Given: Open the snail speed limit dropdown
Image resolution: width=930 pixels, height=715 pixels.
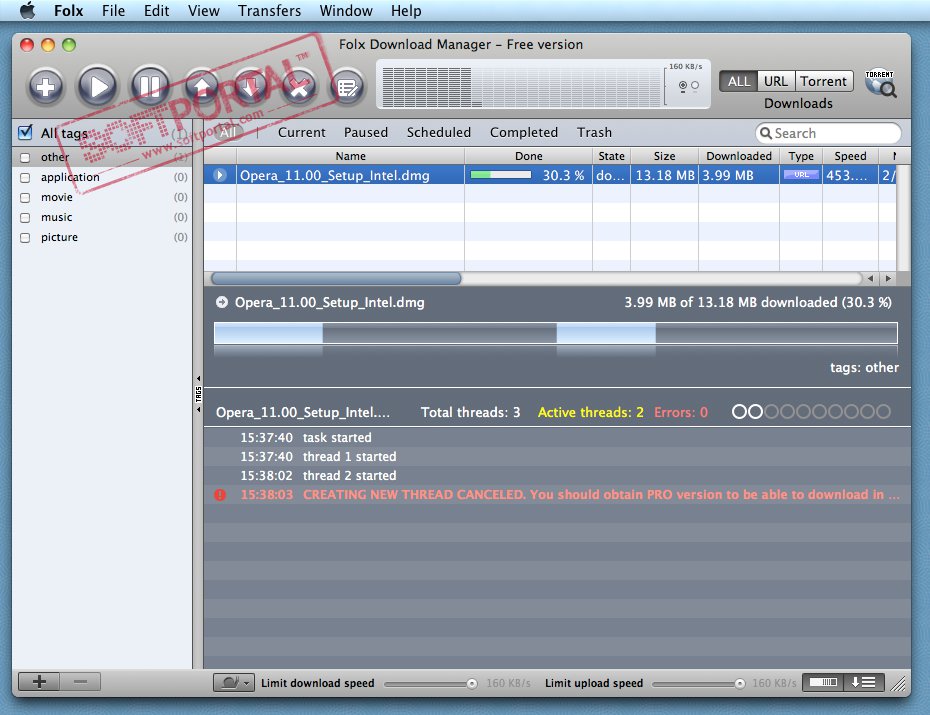Looking at the screenshot, I should click(x=234, y=683).
